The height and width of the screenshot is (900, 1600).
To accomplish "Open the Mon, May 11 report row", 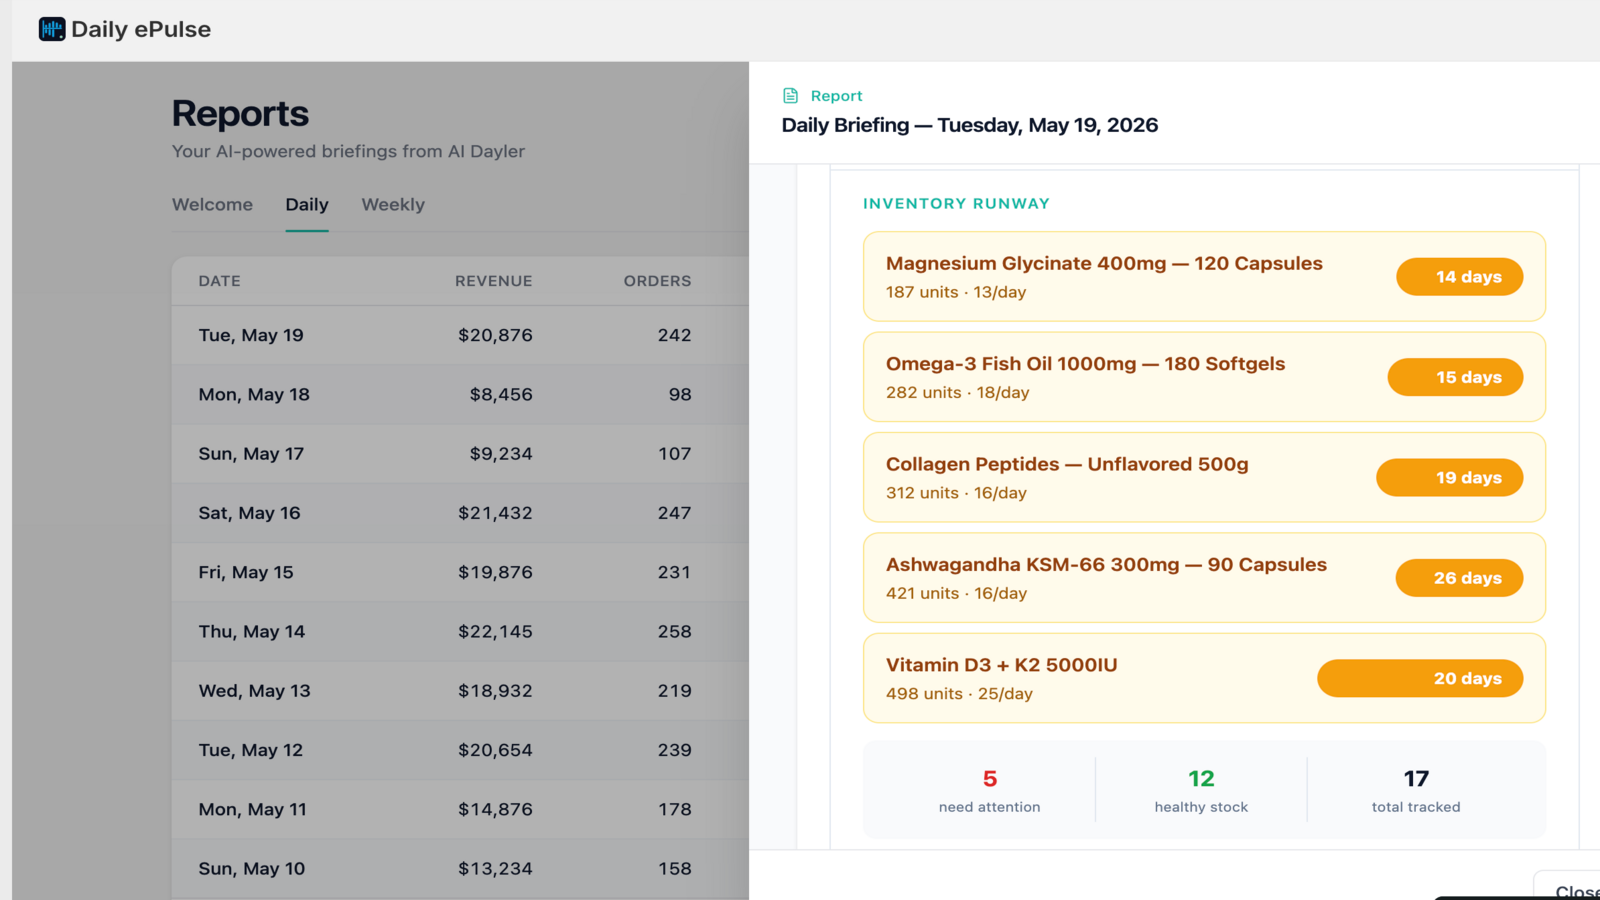I will click(x=460, y=809).
